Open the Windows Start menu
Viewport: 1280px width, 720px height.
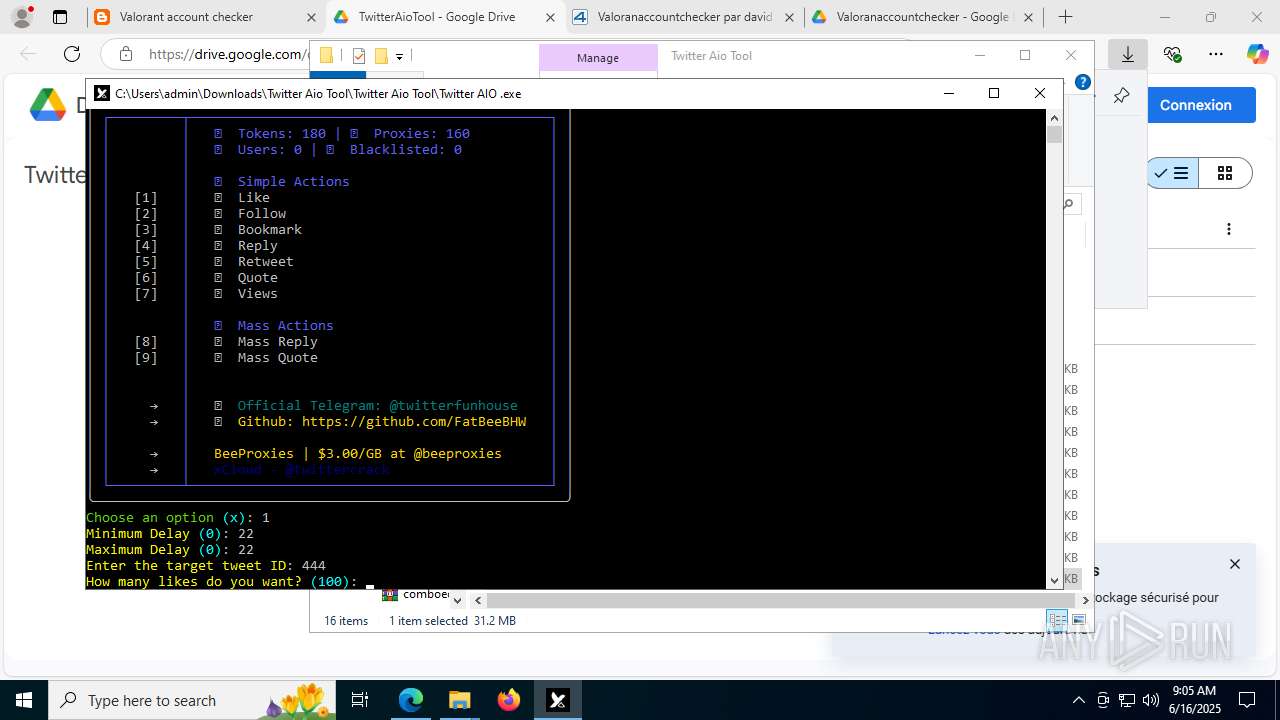24,700
